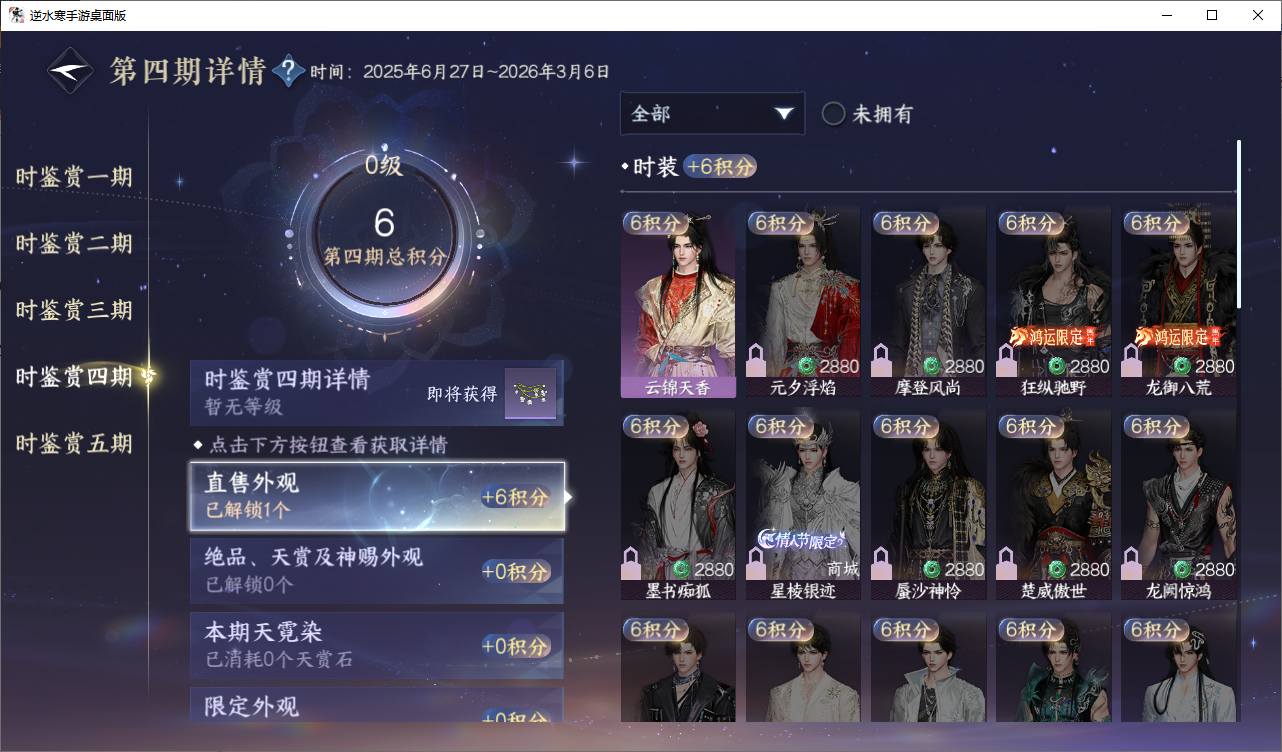
Task: Click the lock icon on 龙阙惊鸿
Action: click(1130, 564)
